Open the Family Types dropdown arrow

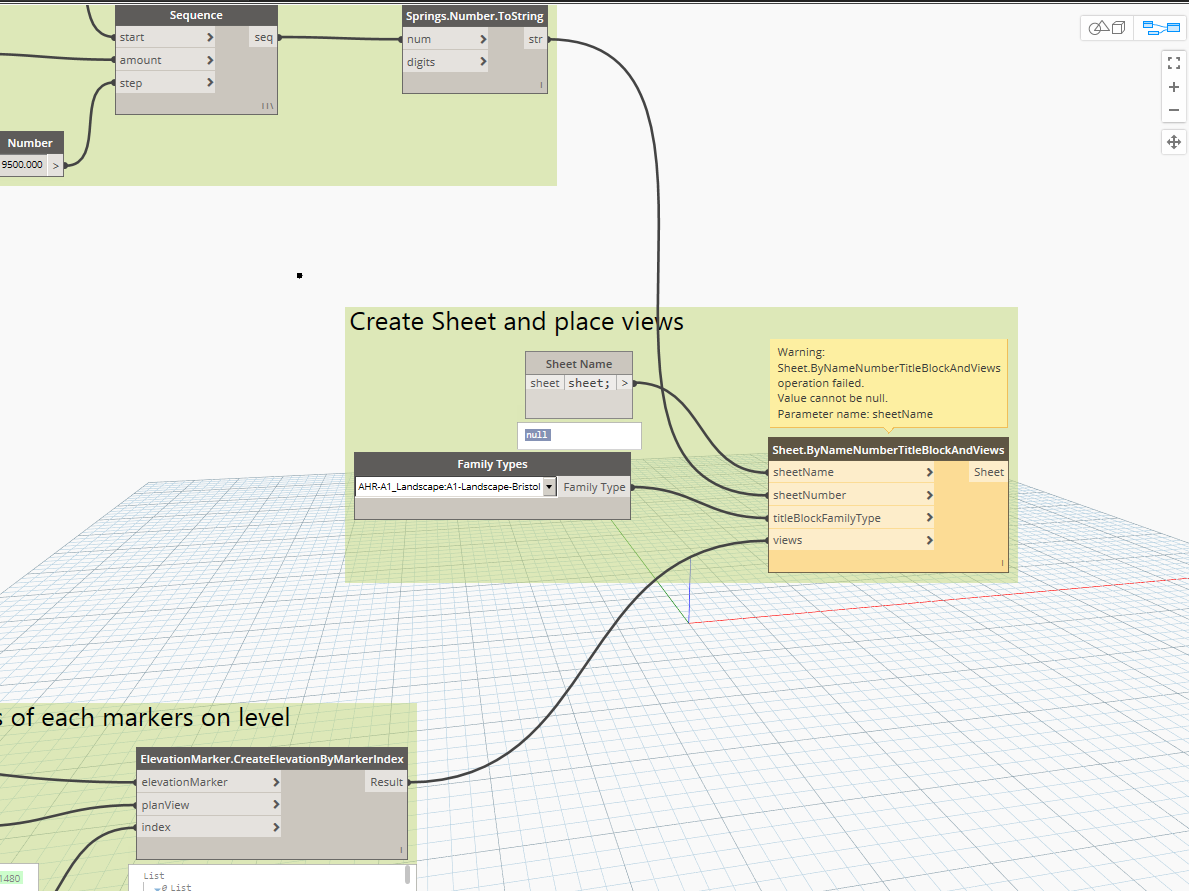coord(549,487)
